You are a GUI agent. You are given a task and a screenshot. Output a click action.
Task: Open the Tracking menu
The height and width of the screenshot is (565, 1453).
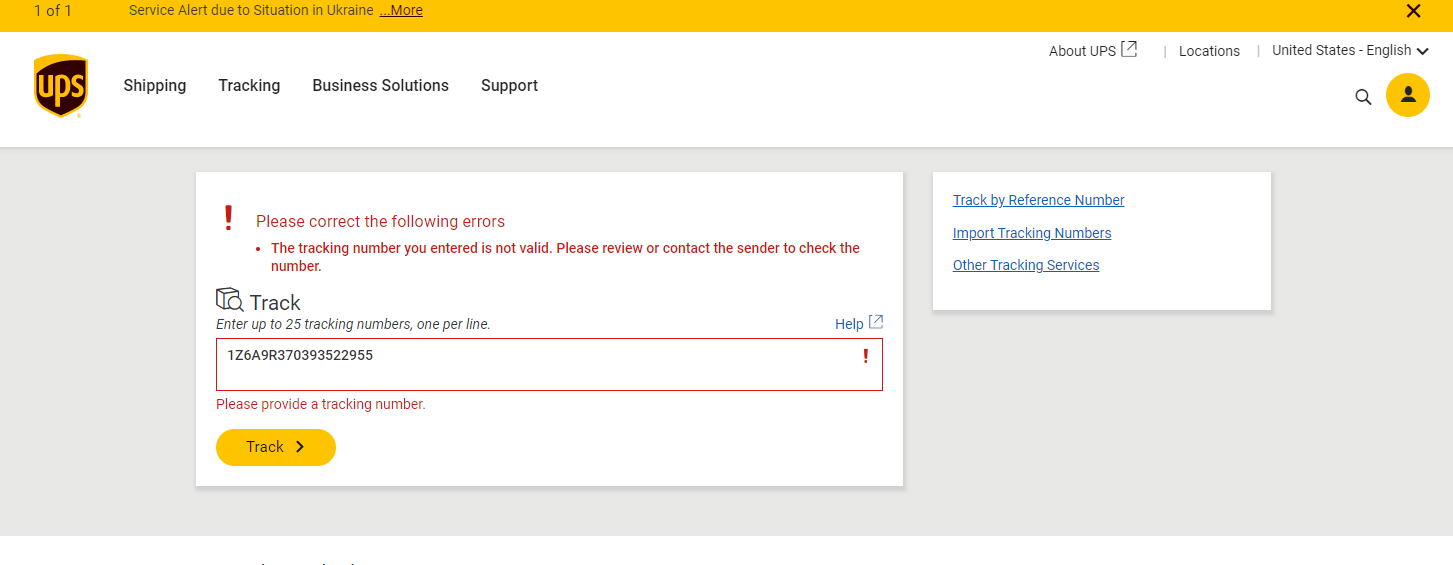[249, 86]
